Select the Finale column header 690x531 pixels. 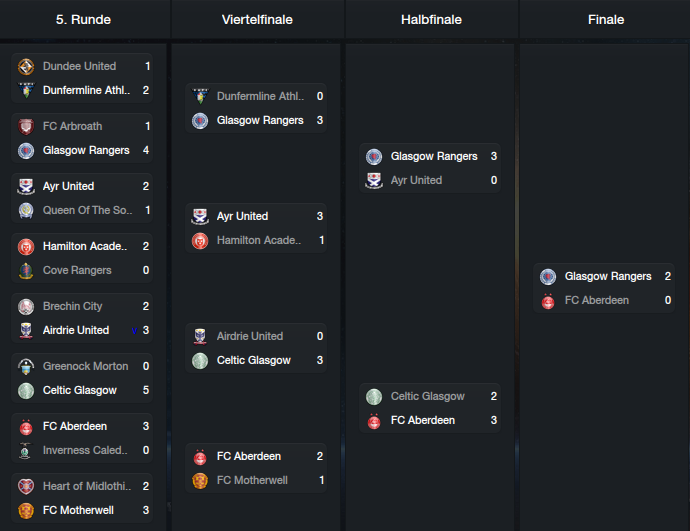[606, 19]
